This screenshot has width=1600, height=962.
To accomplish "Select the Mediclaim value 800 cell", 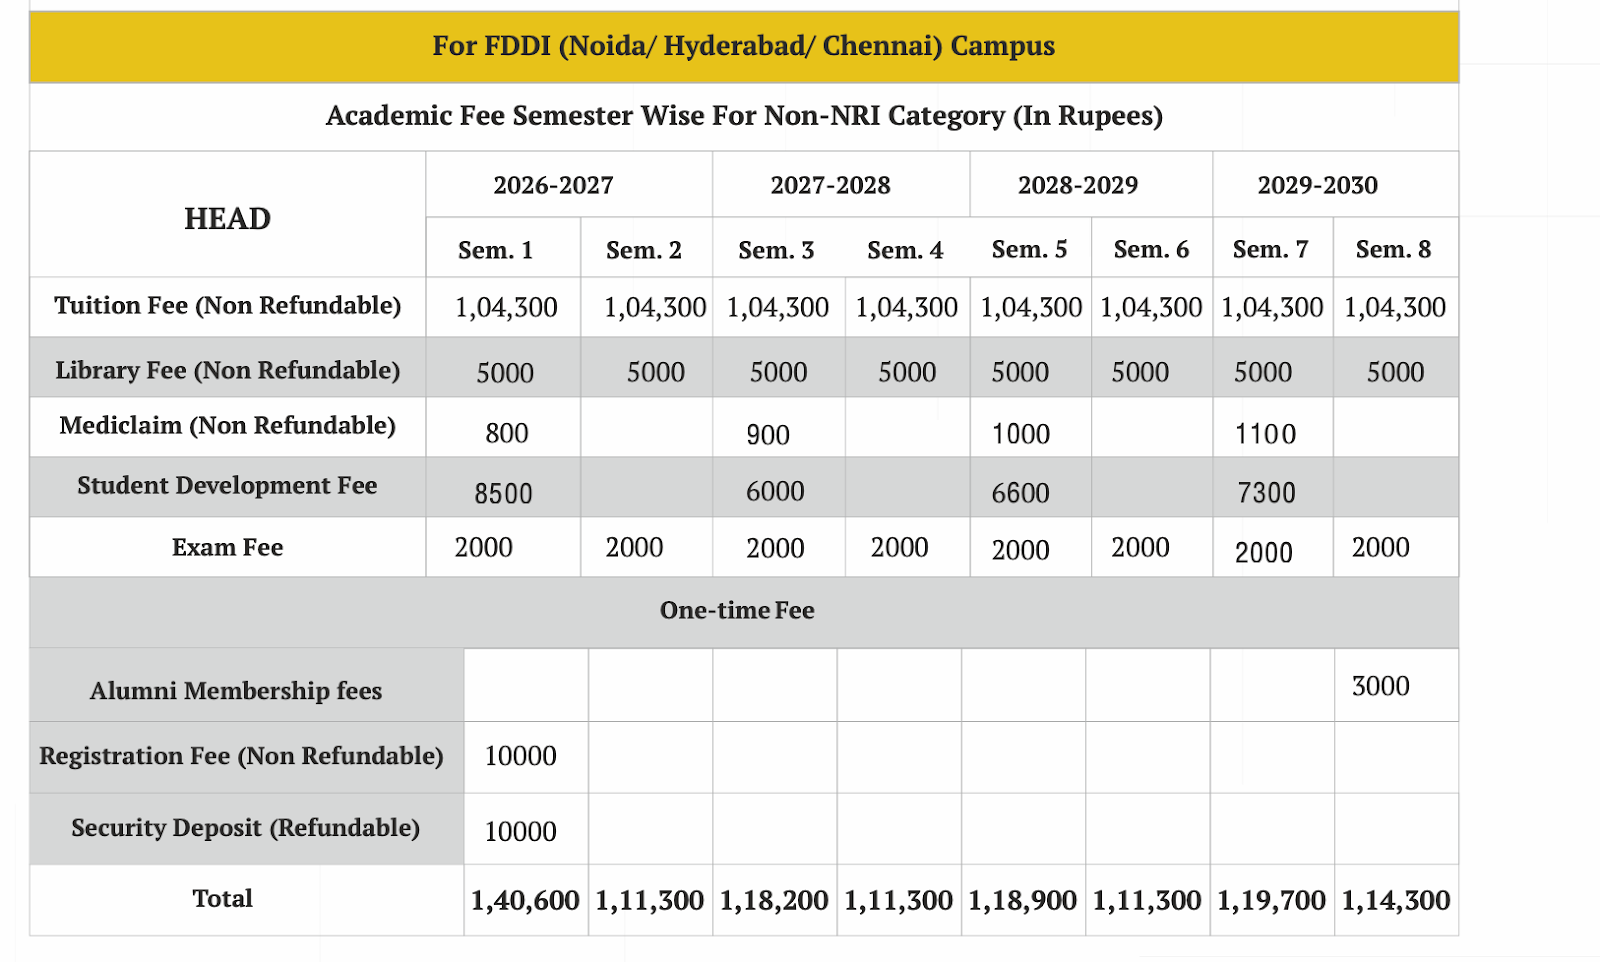I will (x=506, y=433).
